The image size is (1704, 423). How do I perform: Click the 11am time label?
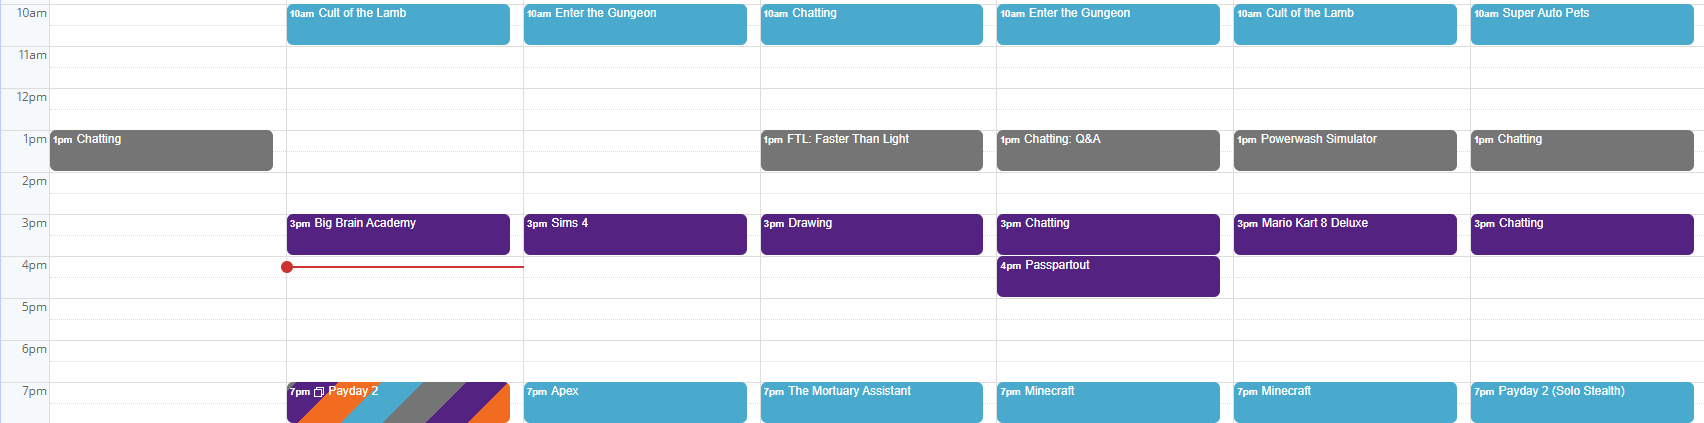[32, 55]
